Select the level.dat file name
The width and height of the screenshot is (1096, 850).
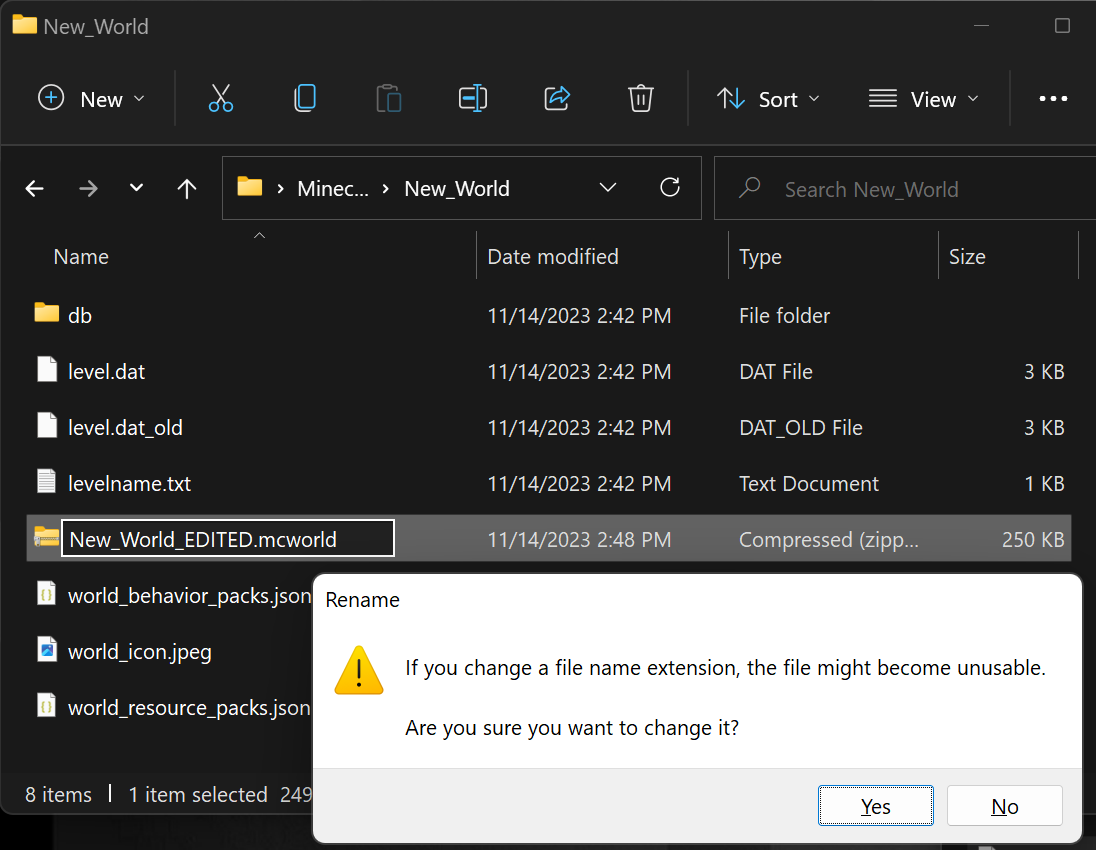click(106, 371)
